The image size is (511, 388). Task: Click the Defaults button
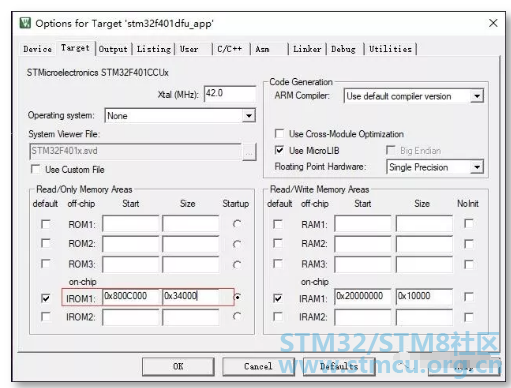339,367
